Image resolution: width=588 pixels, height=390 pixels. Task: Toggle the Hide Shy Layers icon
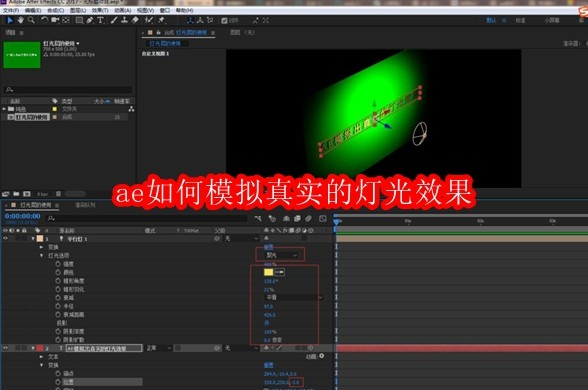coord(286,218)
